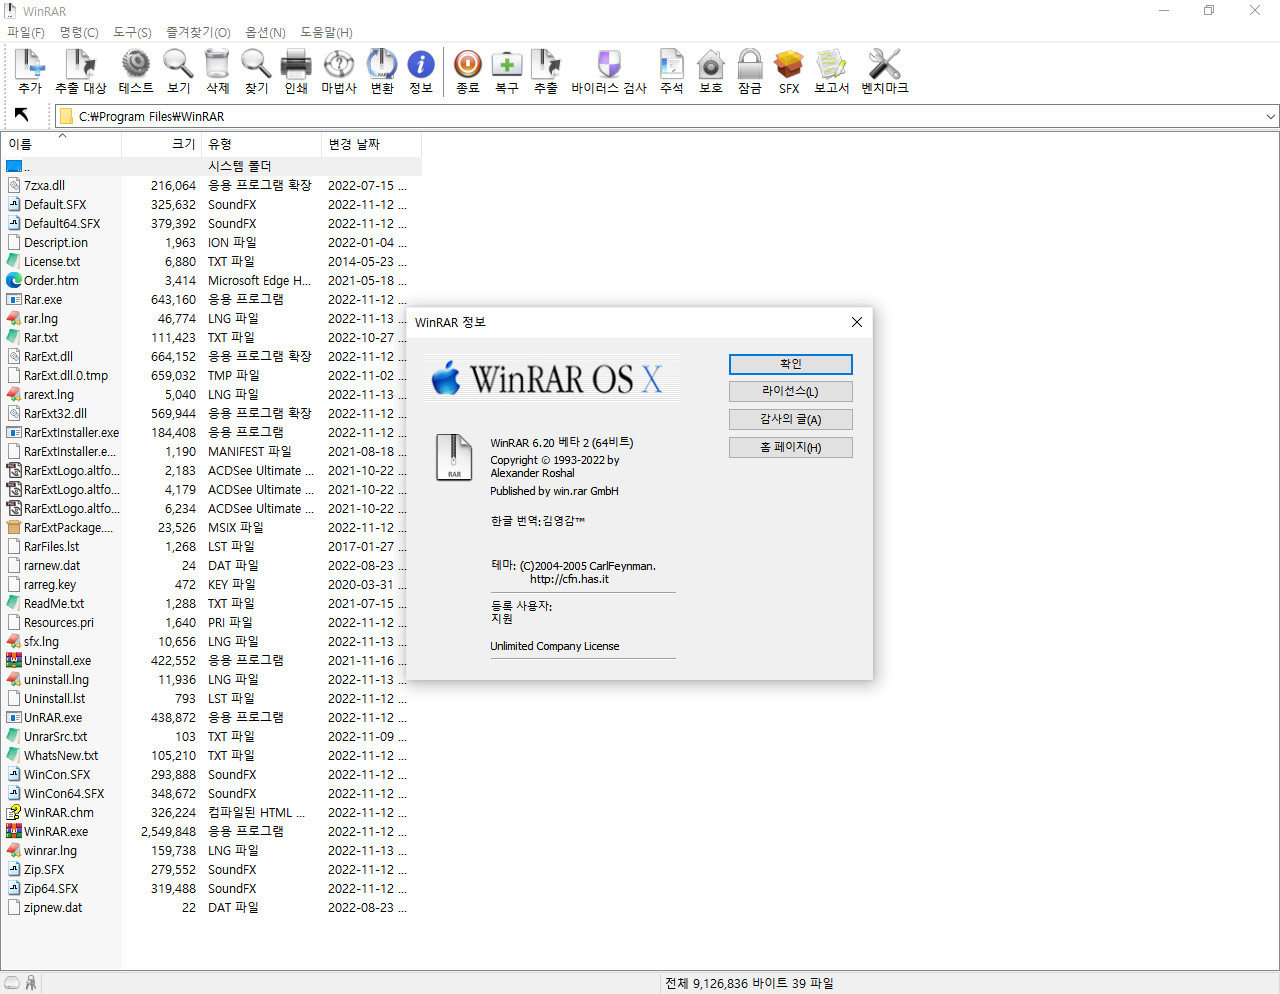The image size is (1280, 994).
Task: Sort by the 유형 column header
Action: pyautogui.click(x=261, y=144)
